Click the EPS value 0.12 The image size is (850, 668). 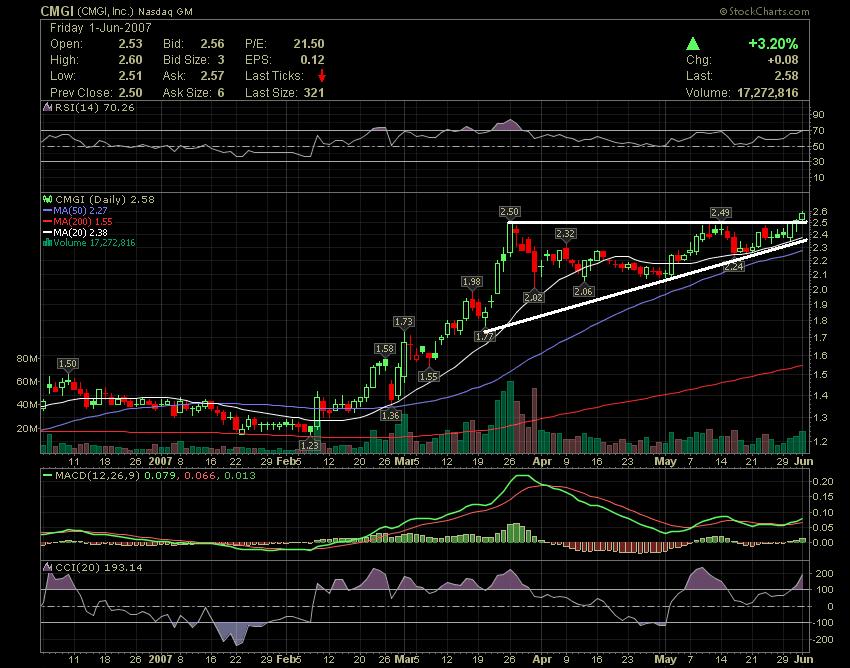tap(312, 60)
